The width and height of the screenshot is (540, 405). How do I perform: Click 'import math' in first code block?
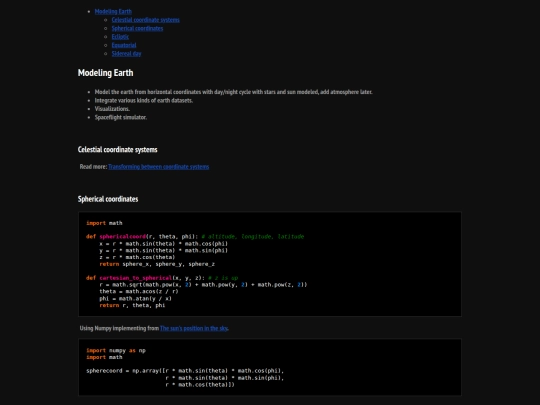104,223
